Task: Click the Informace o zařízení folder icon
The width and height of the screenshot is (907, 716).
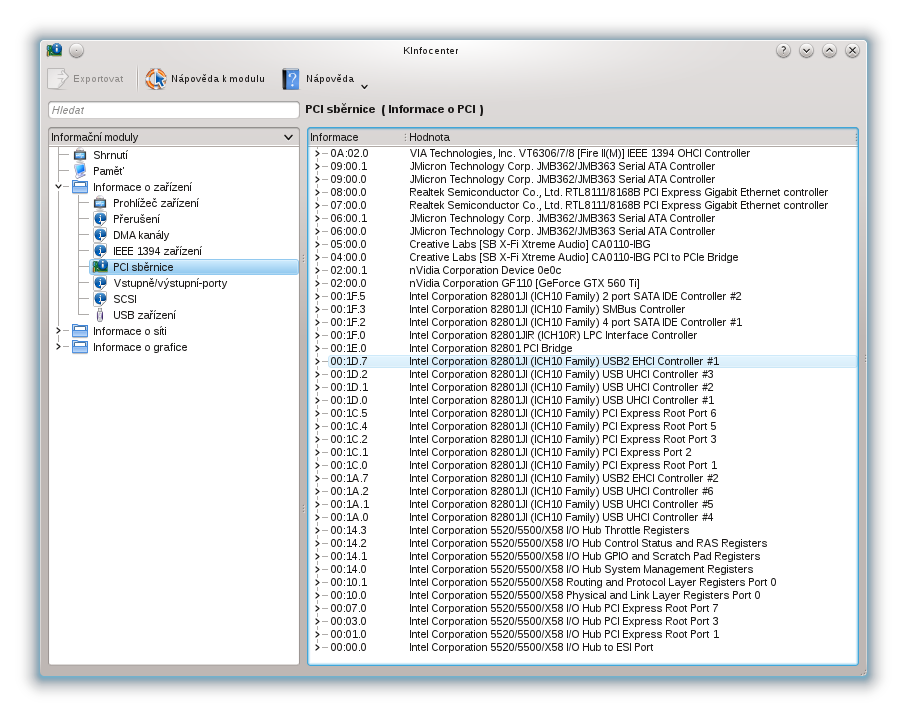Action: 80,187
